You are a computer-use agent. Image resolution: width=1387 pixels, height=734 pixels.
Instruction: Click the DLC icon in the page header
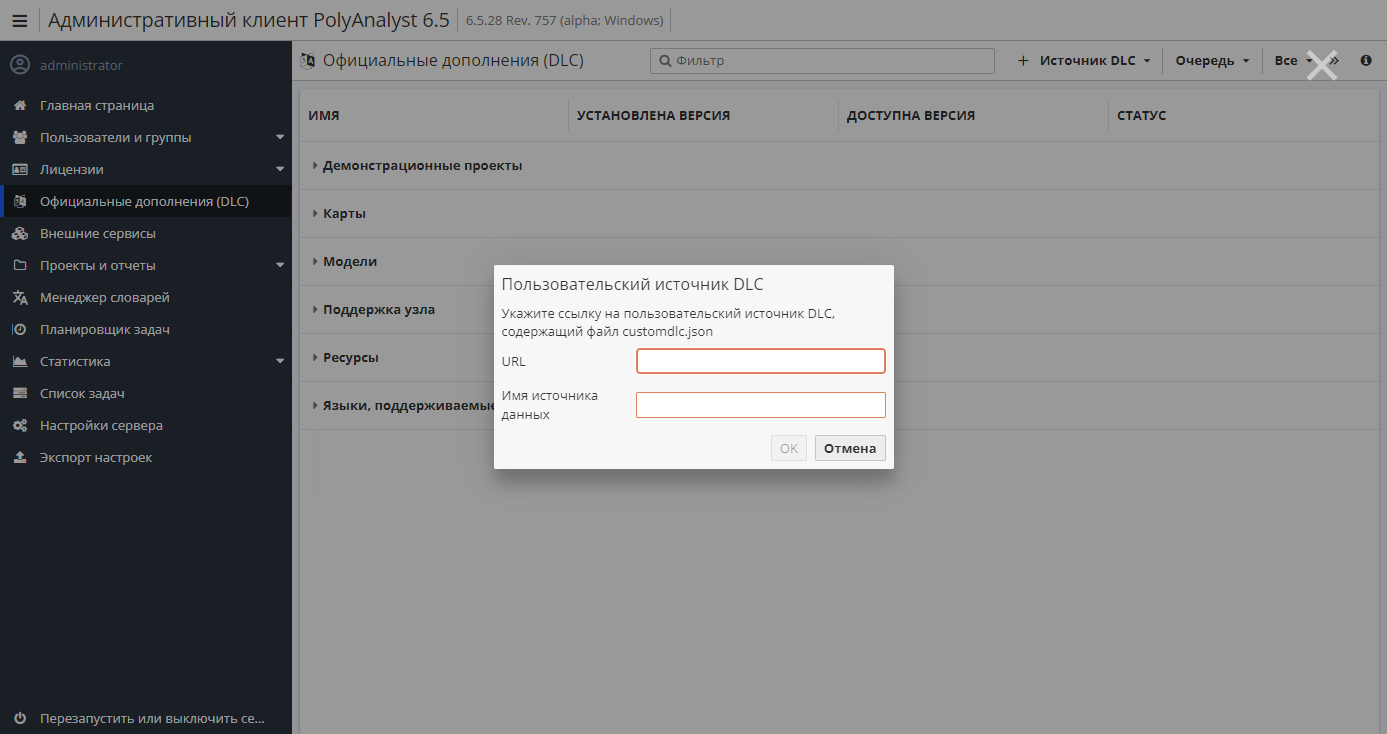pos(308,61)
